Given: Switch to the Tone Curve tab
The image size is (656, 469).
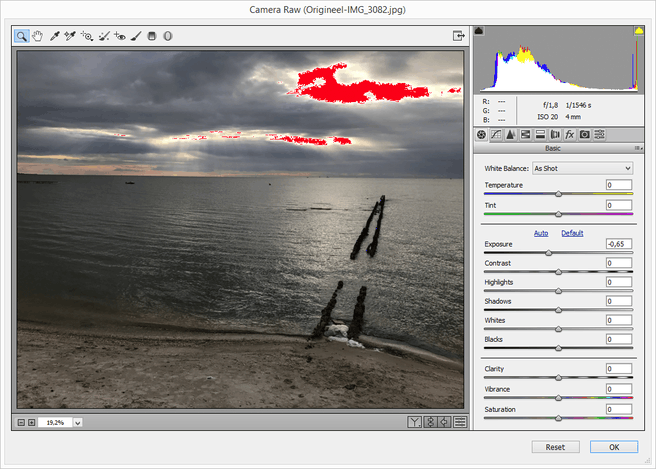Looking at the screenshot, I should [496, 135].
